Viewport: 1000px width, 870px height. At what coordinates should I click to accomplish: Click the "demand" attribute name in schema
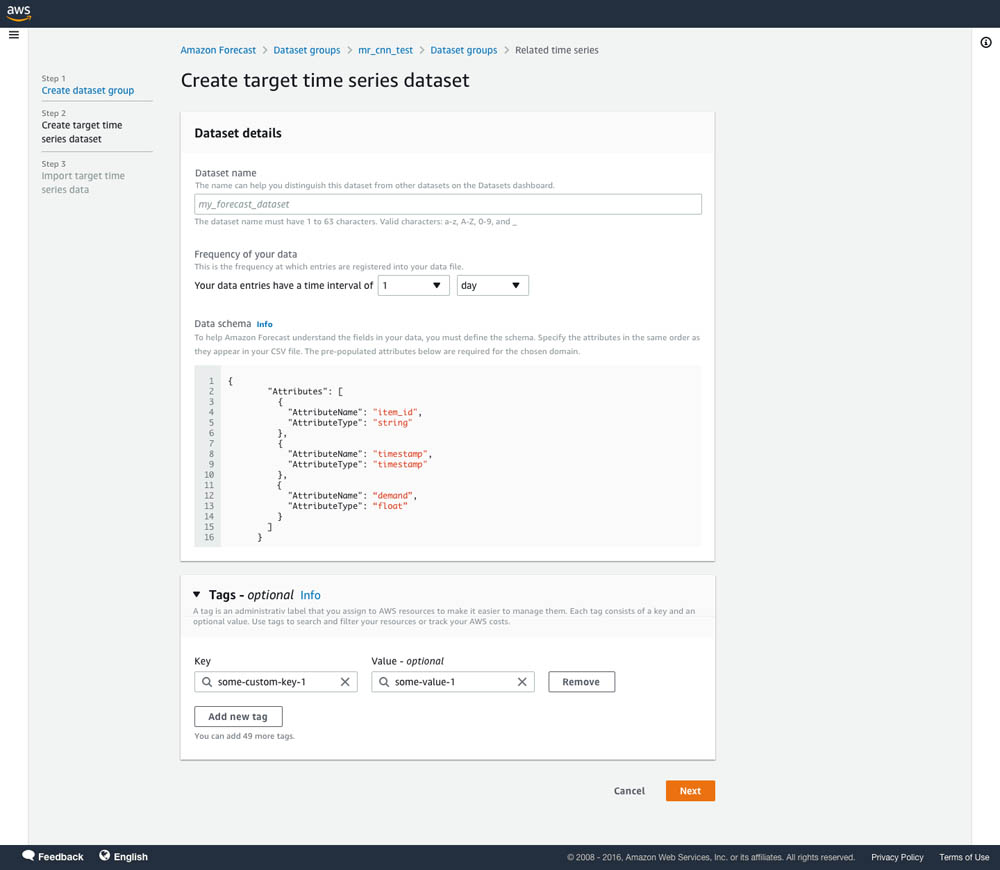pyautogui.click(x=393, y=496)
